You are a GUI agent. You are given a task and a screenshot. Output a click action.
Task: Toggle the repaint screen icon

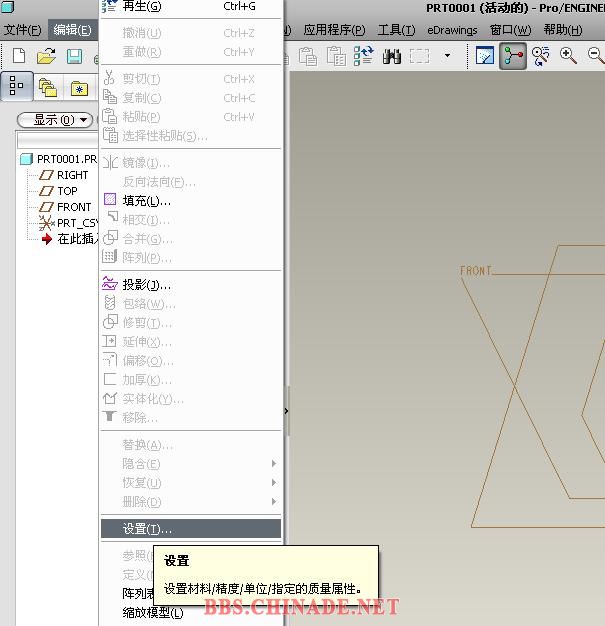coord(485,56)
